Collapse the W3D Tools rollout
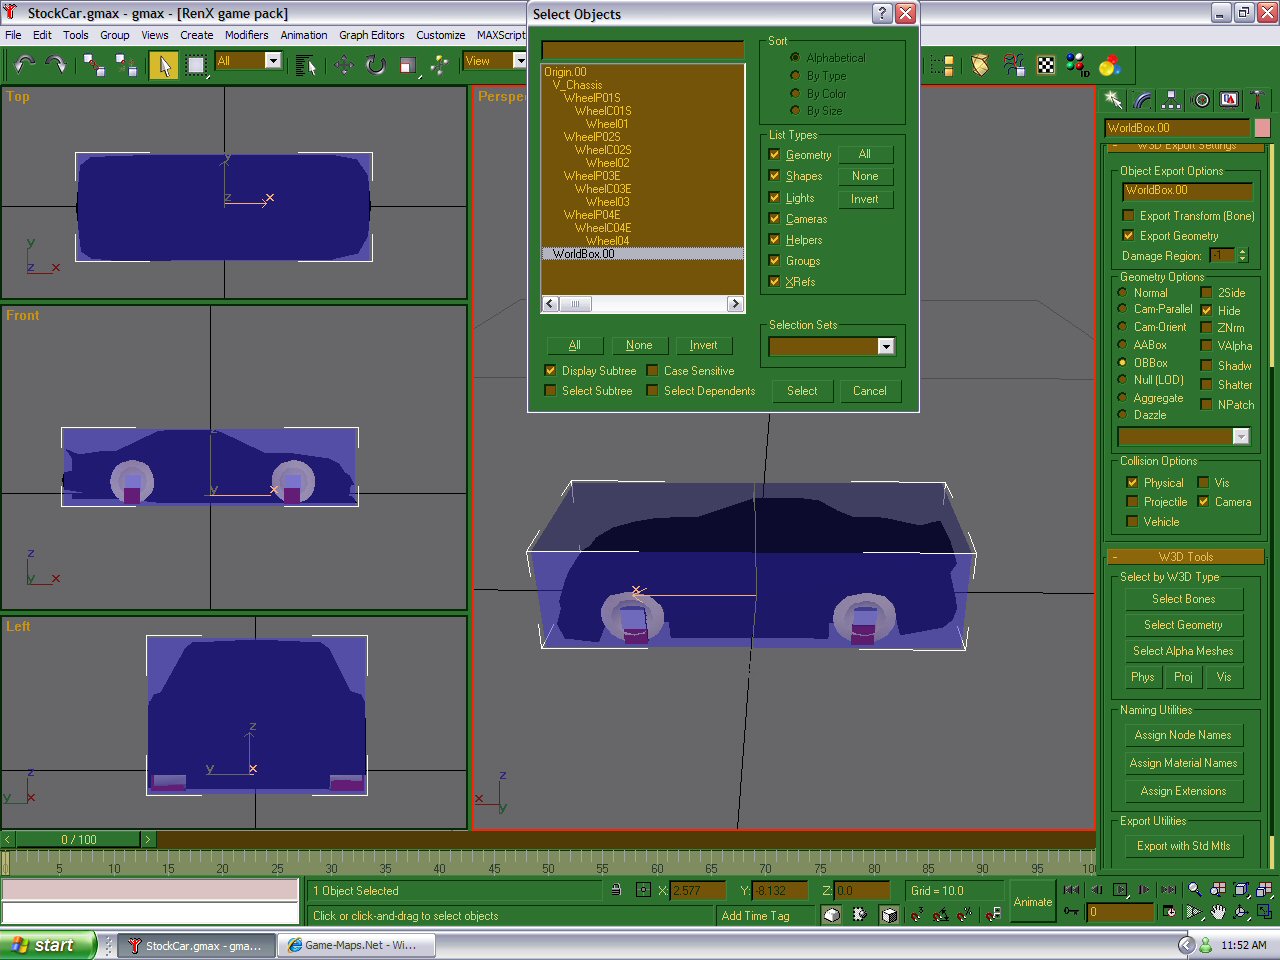 pyautogui.click(x=1185, y=557)
